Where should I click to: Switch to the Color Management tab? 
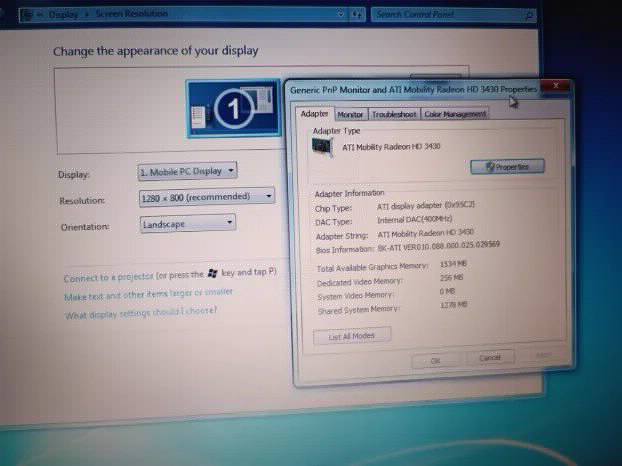coord(455,114)
